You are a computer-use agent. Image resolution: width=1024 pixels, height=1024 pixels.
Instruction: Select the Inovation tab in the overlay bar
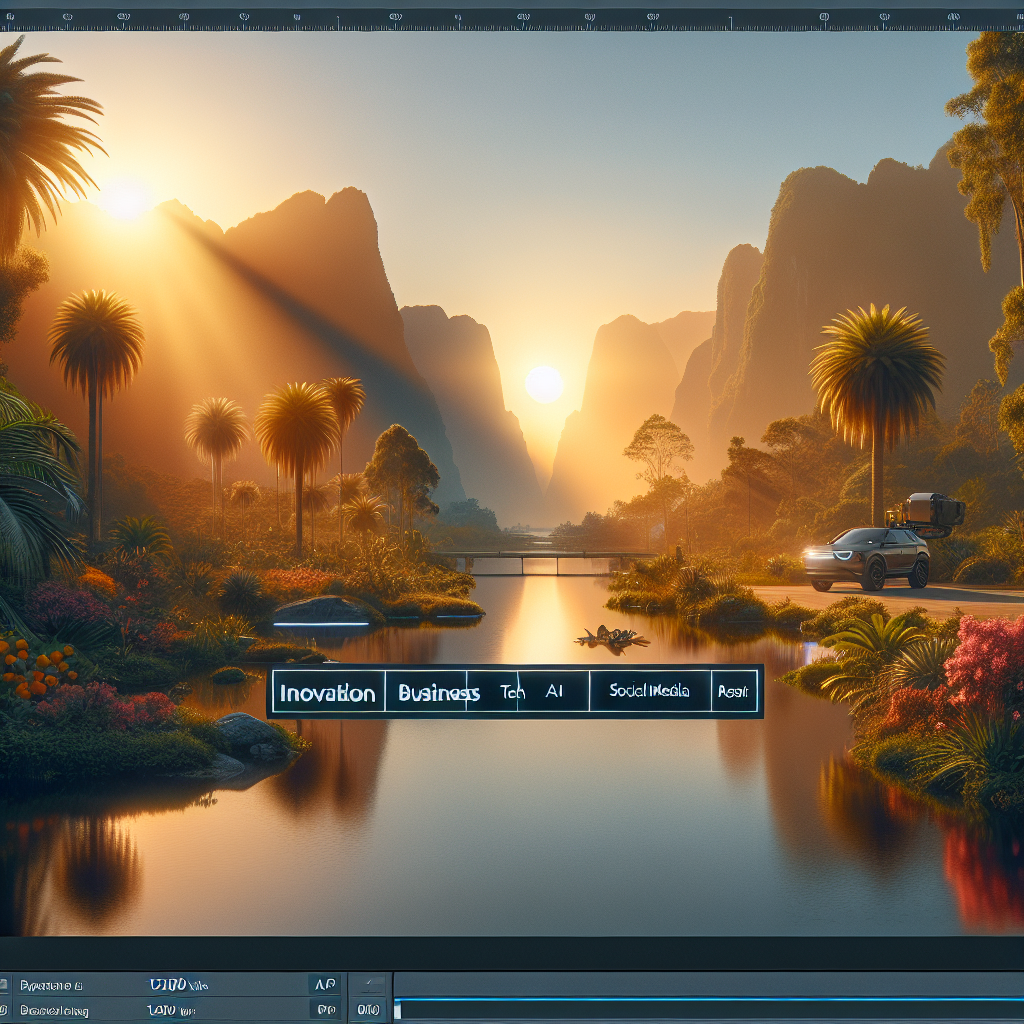327,692
